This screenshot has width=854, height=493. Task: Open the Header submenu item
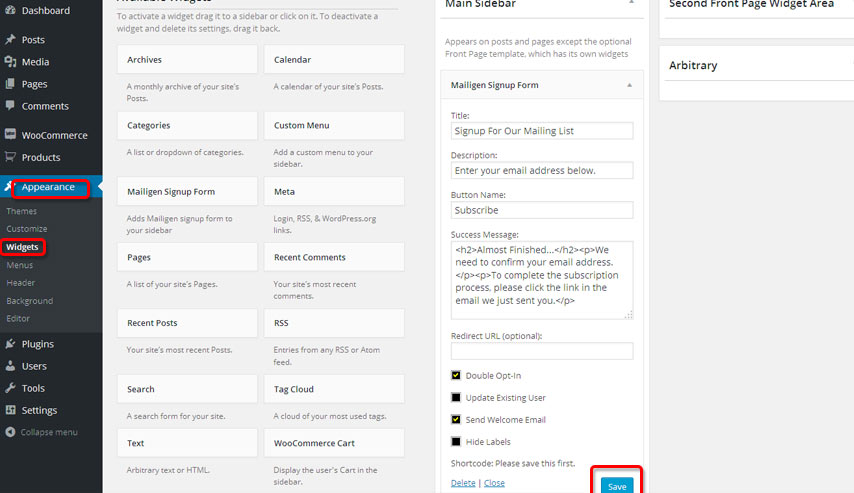tap(21, 283)
